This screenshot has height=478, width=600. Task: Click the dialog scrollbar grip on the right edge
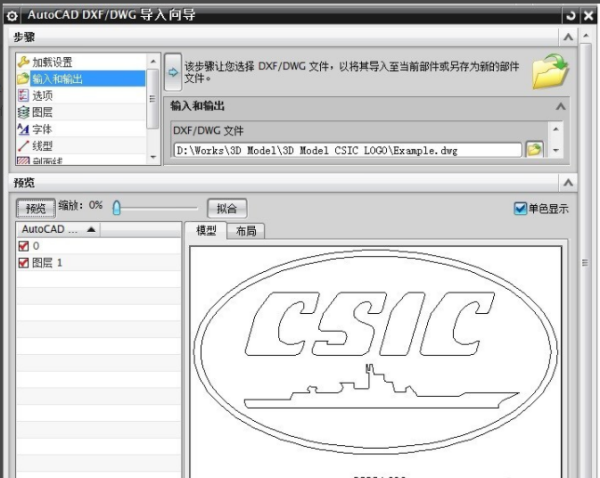point(585,263)
